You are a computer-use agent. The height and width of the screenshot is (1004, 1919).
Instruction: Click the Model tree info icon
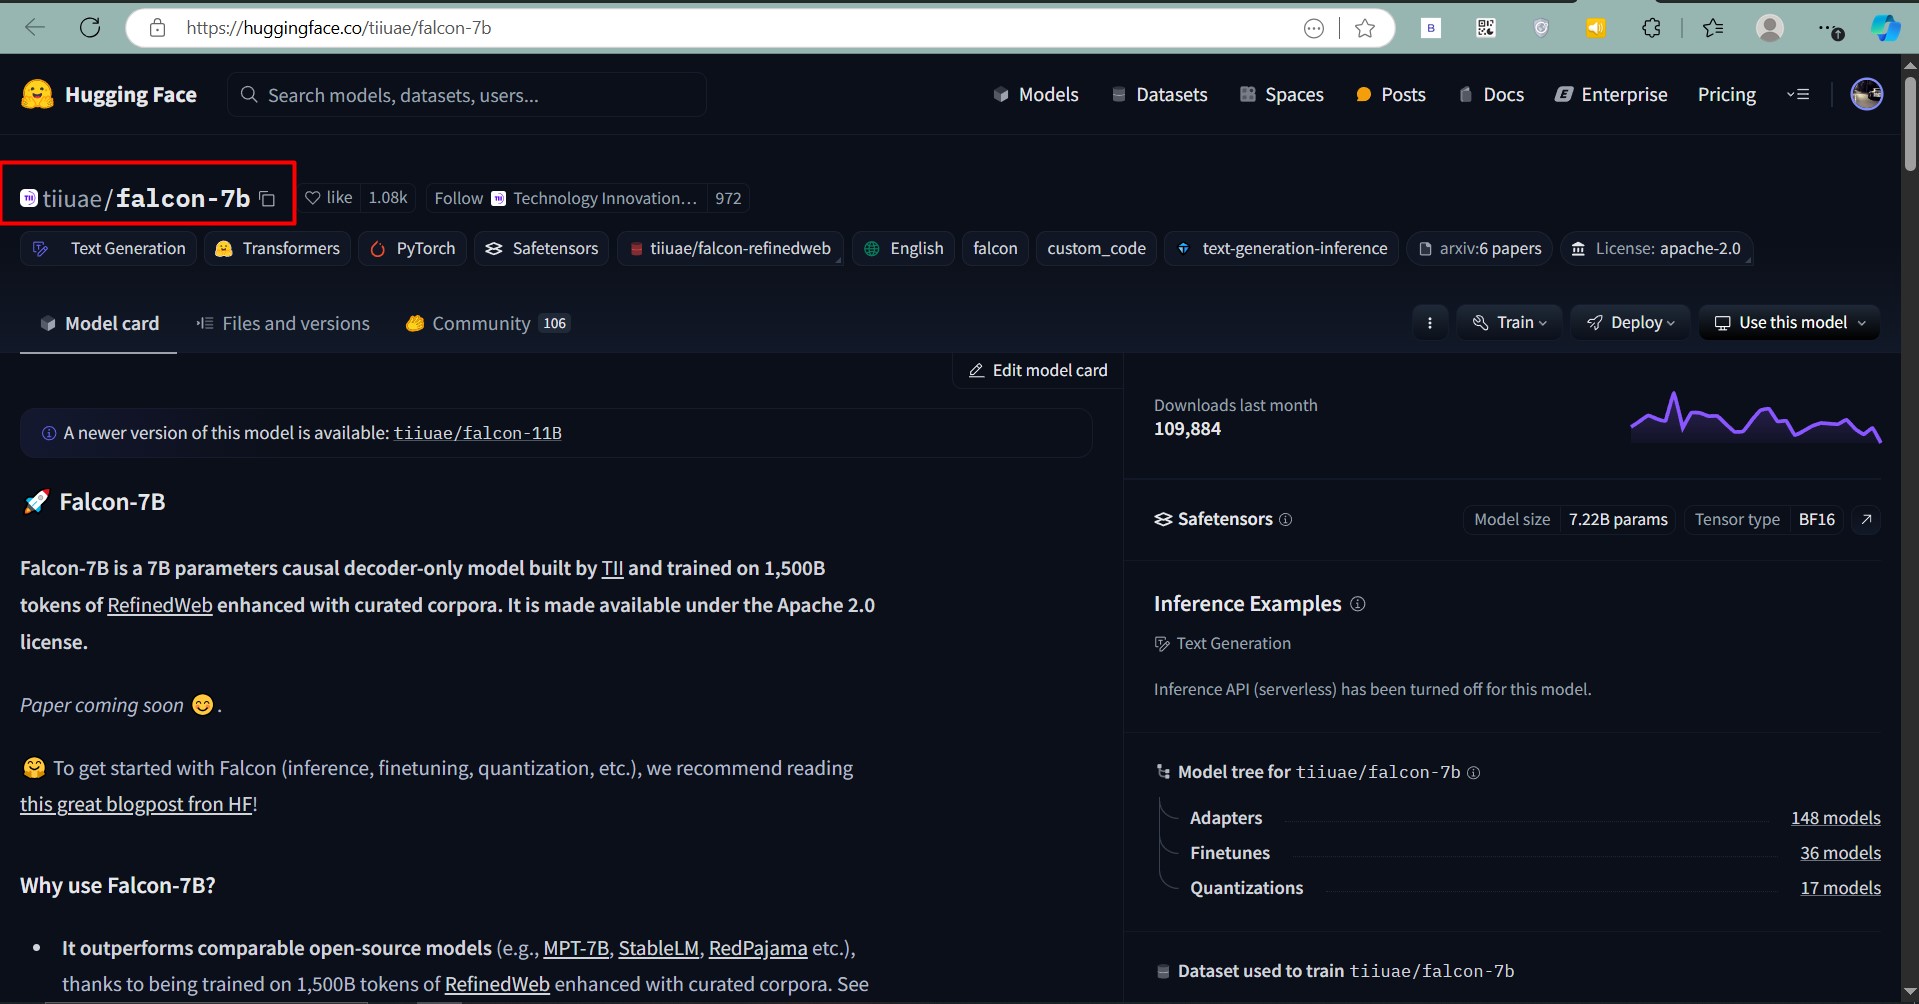1473,773
